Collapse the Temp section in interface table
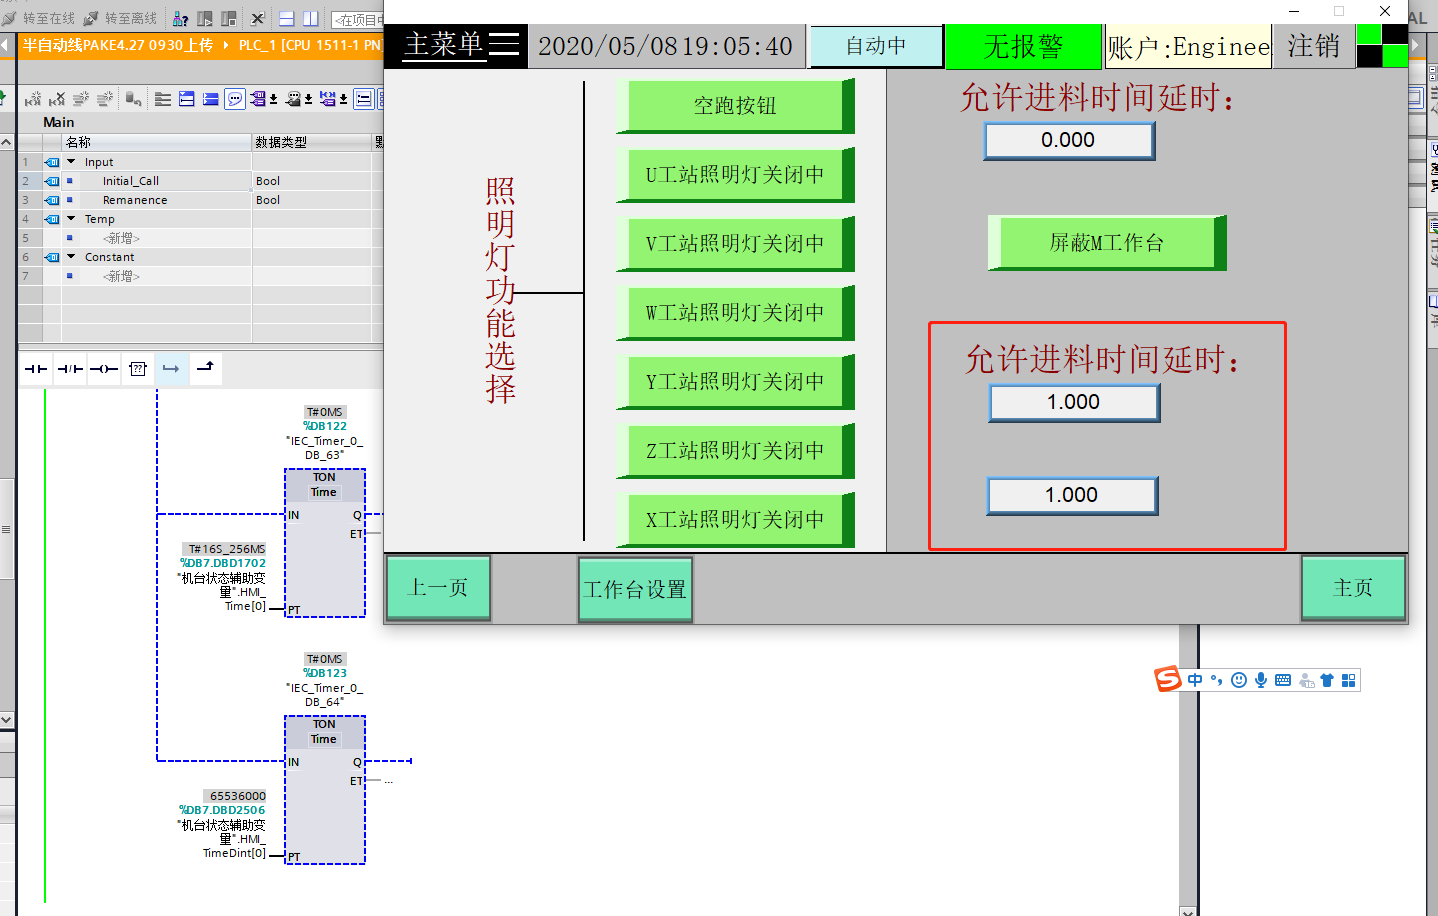 pyautogui.click(x=71, y=219)
